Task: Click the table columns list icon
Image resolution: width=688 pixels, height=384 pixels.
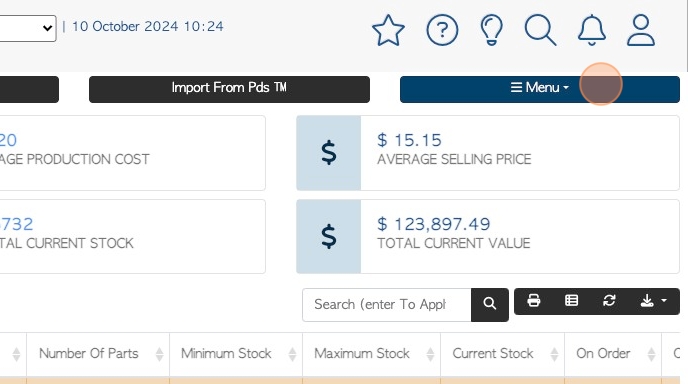Action: (571, 301)
